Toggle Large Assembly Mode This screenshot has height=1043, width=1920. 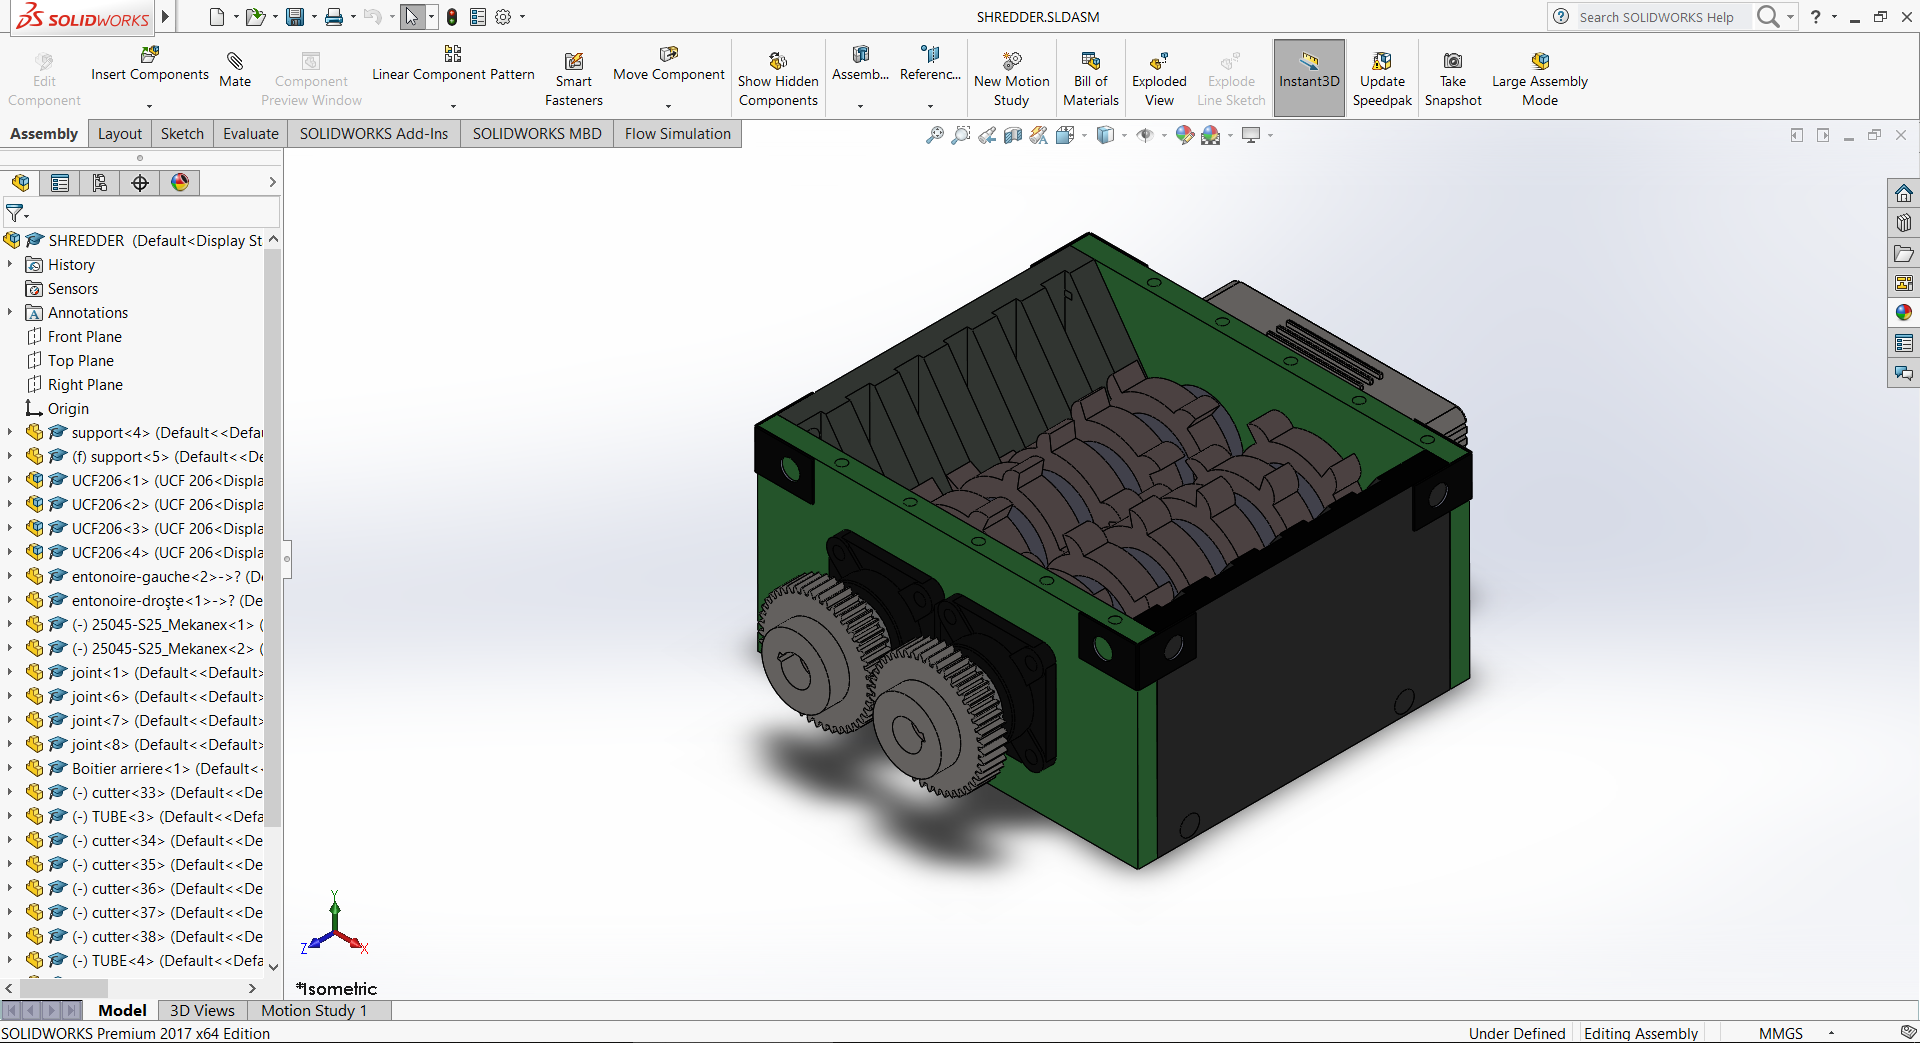point(1540,79)
